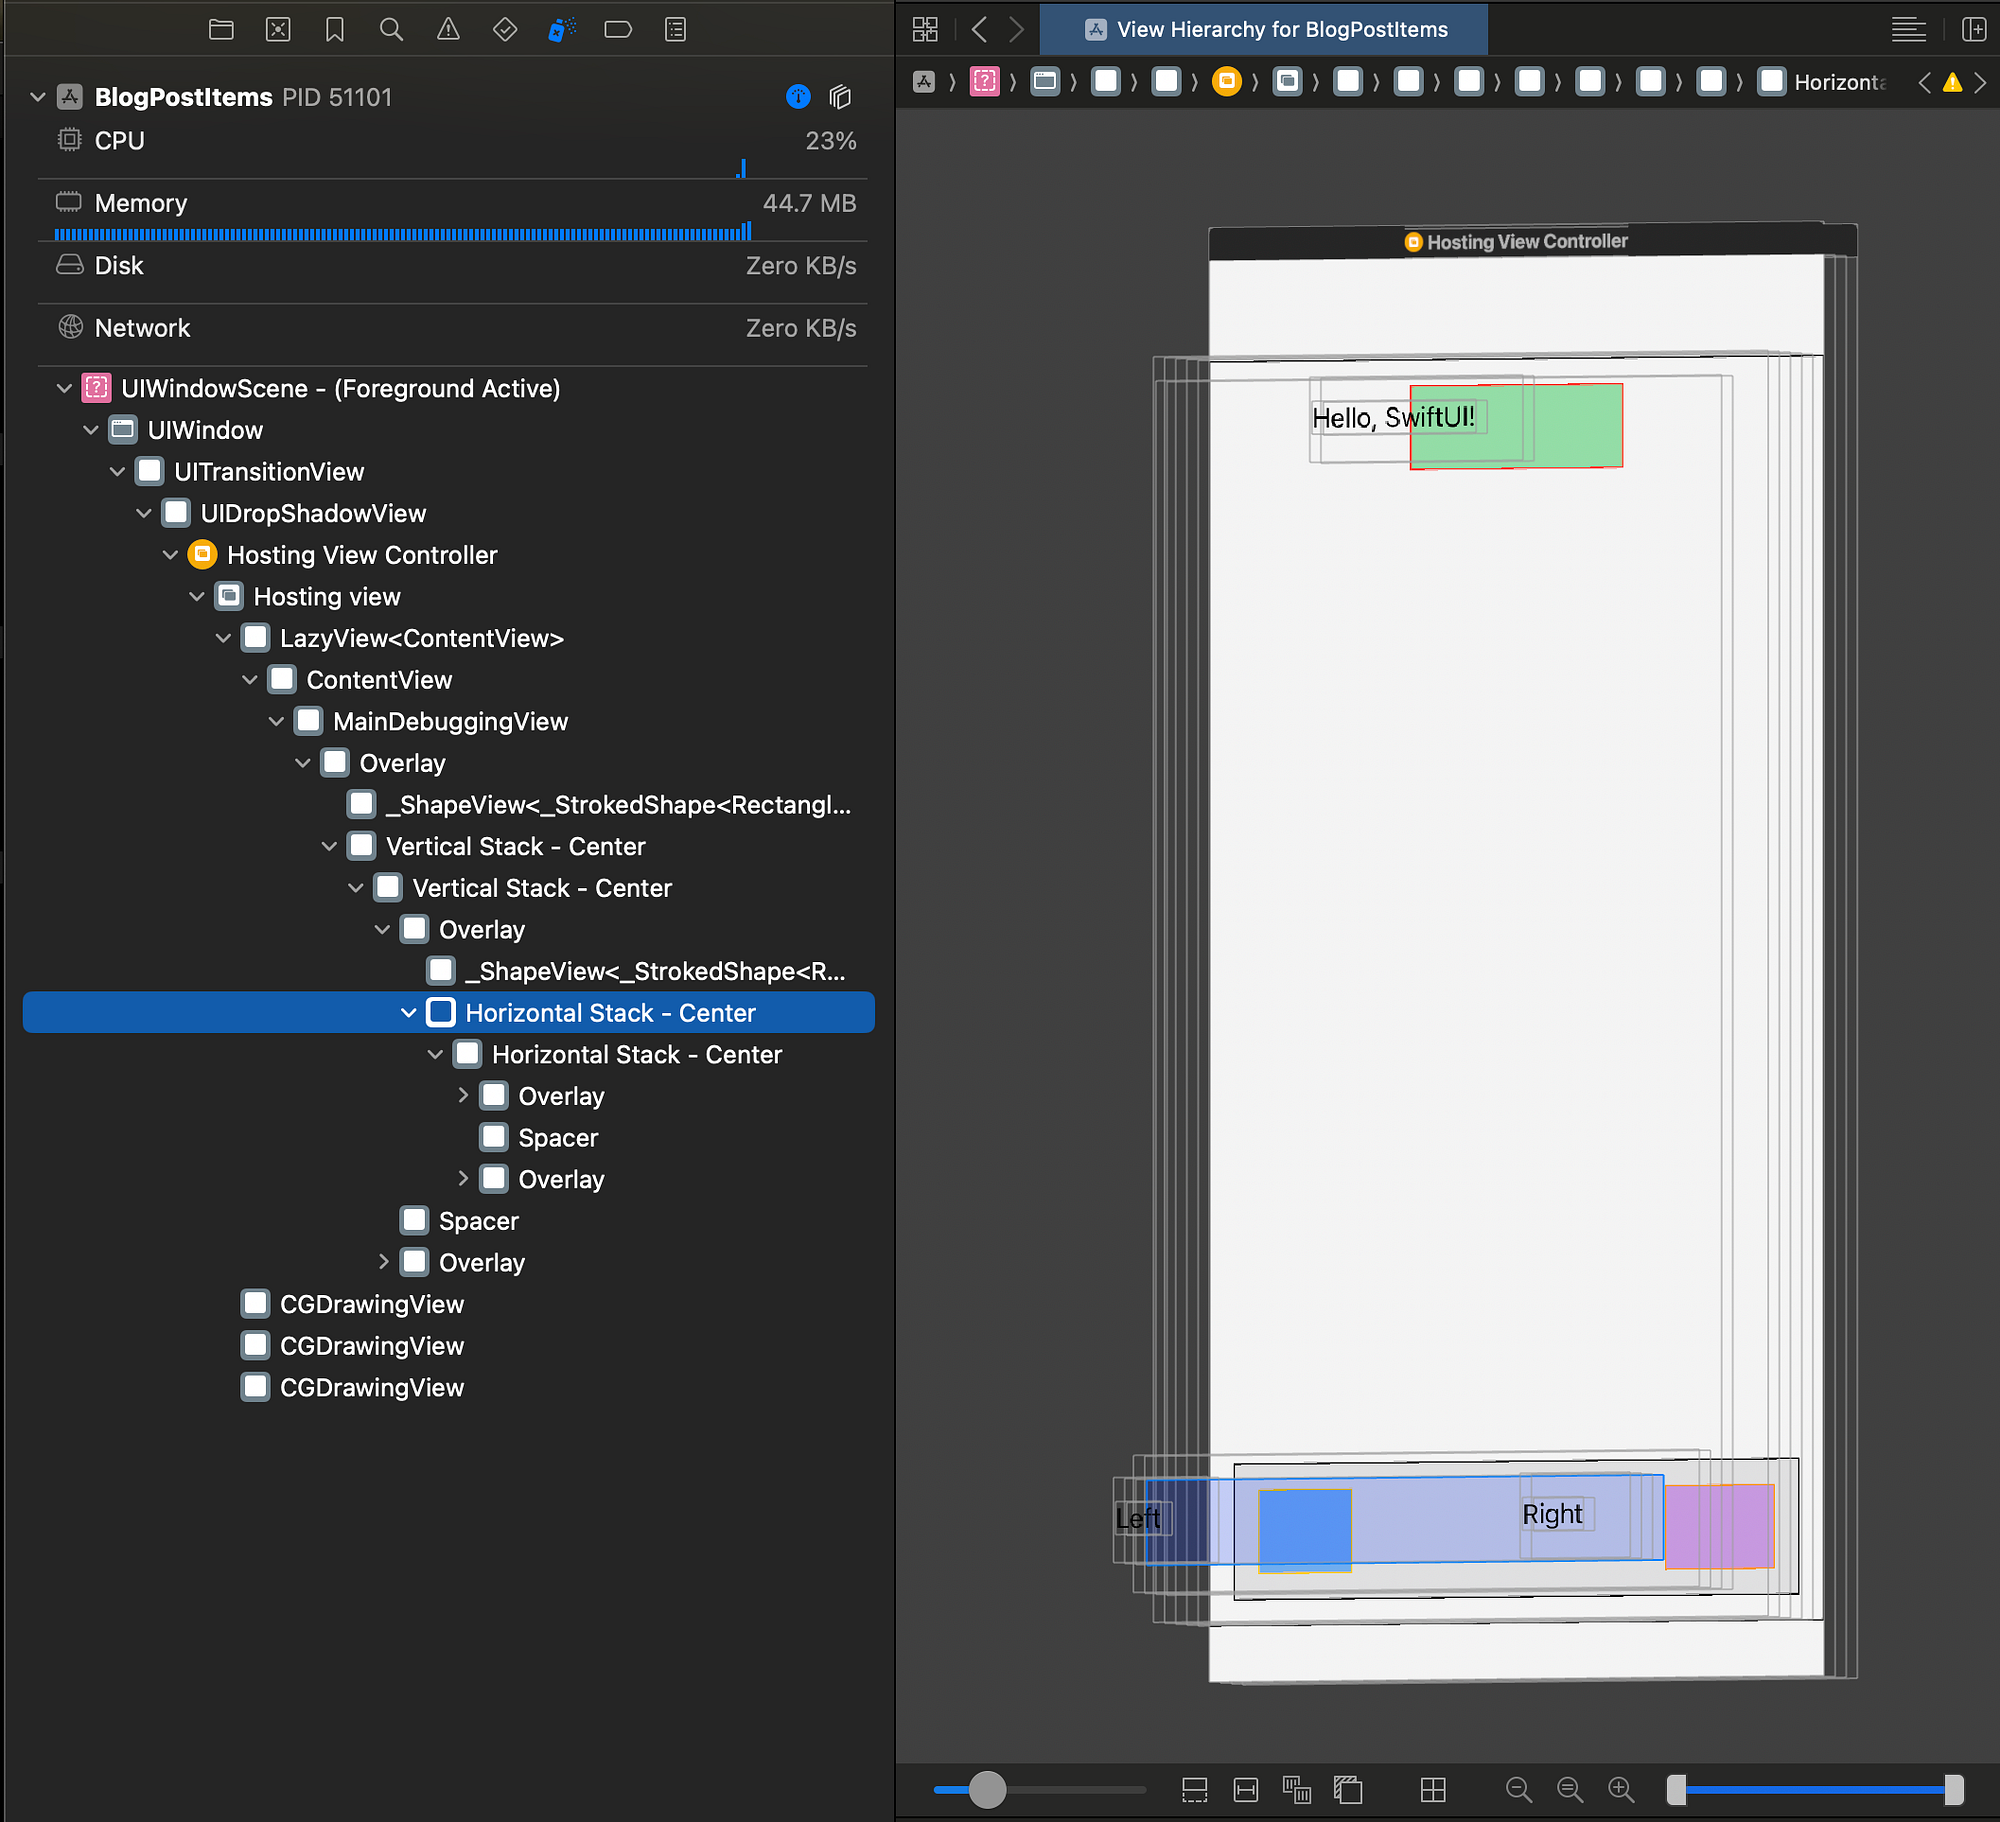Image resolution: width=2000 pixels, height=1822 pixels.
Task: Click the Zoom In magnifier button
Action: coord(1621,1790)
